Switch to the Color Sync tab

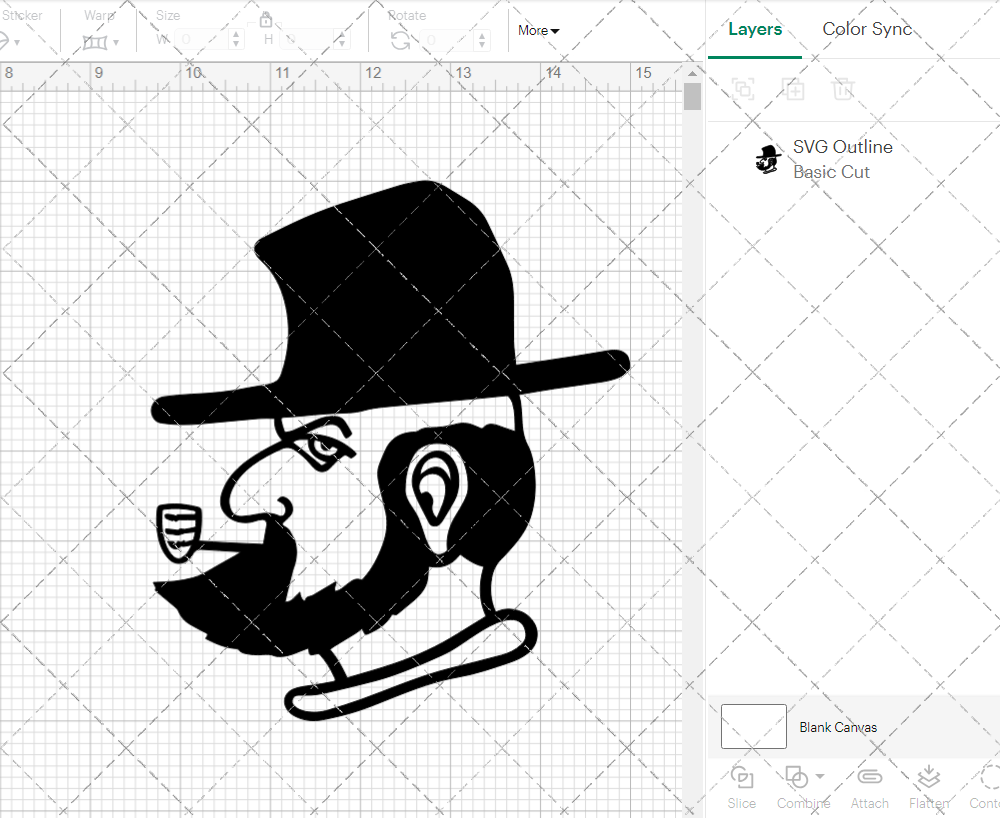tap(867, 29)
